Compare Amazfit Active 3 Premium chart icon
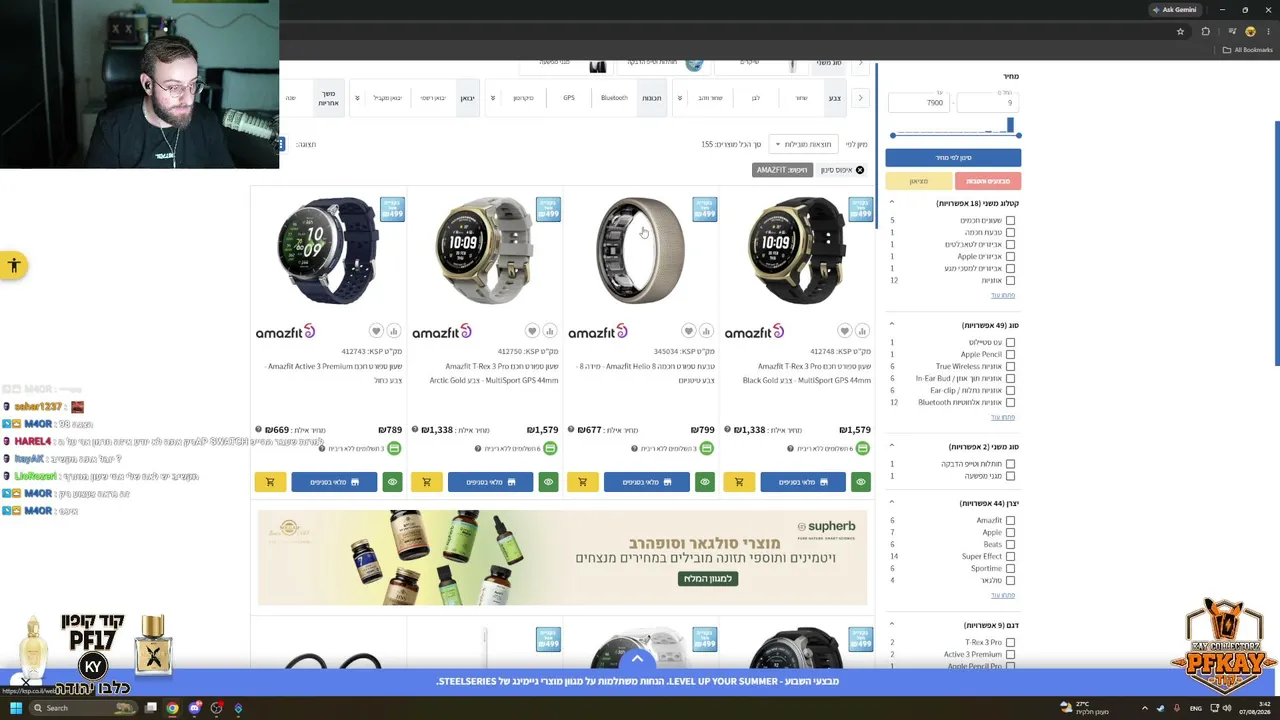Viewport: 1280px width, 720px height. click(x=393, y=331)
